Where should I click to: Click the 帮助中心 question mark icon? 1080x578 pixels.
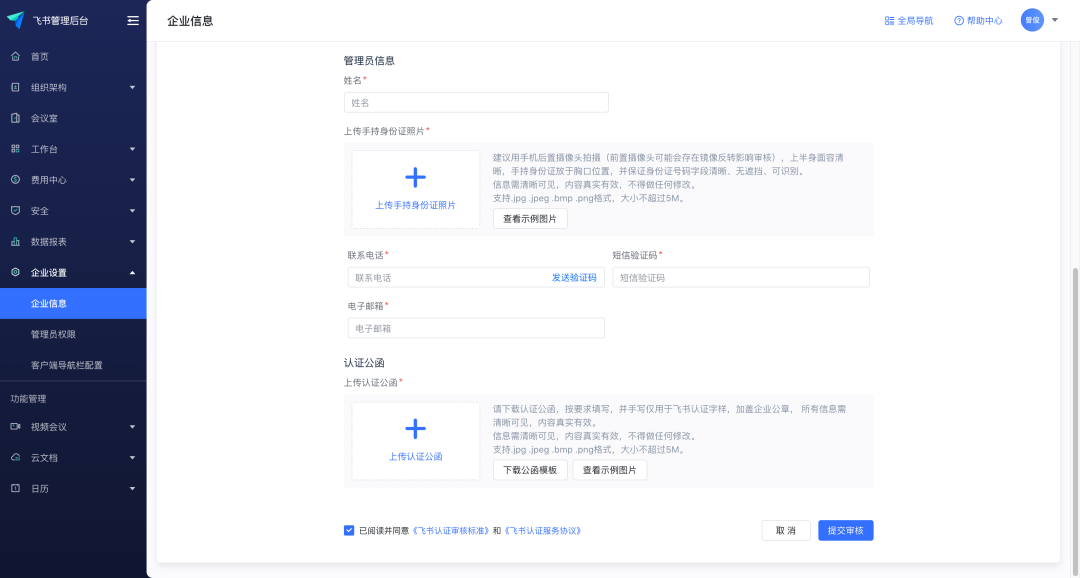tap(959, 21)
